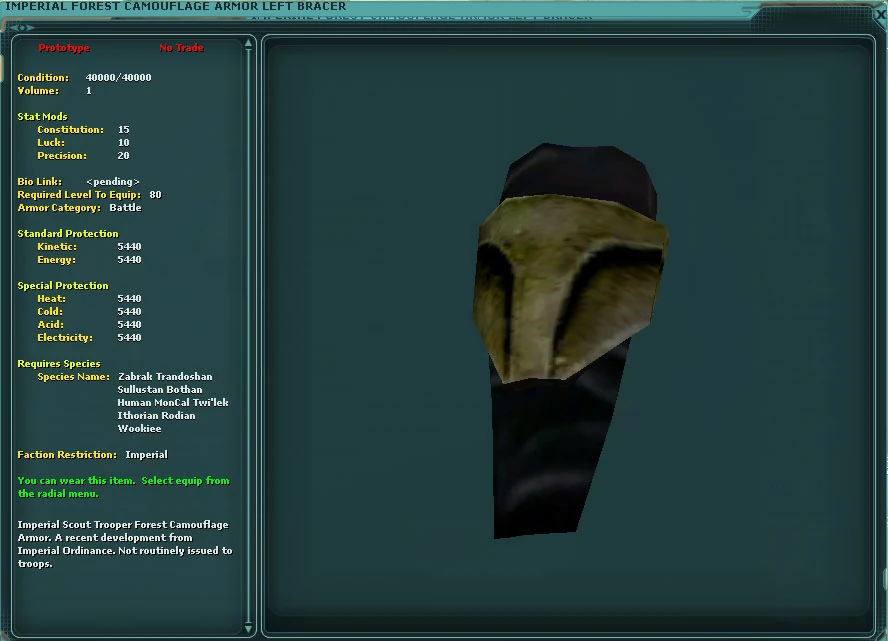Click the small arrow icon under the title bar
Viewport: 888px width, 641px height.
[22, 27]
